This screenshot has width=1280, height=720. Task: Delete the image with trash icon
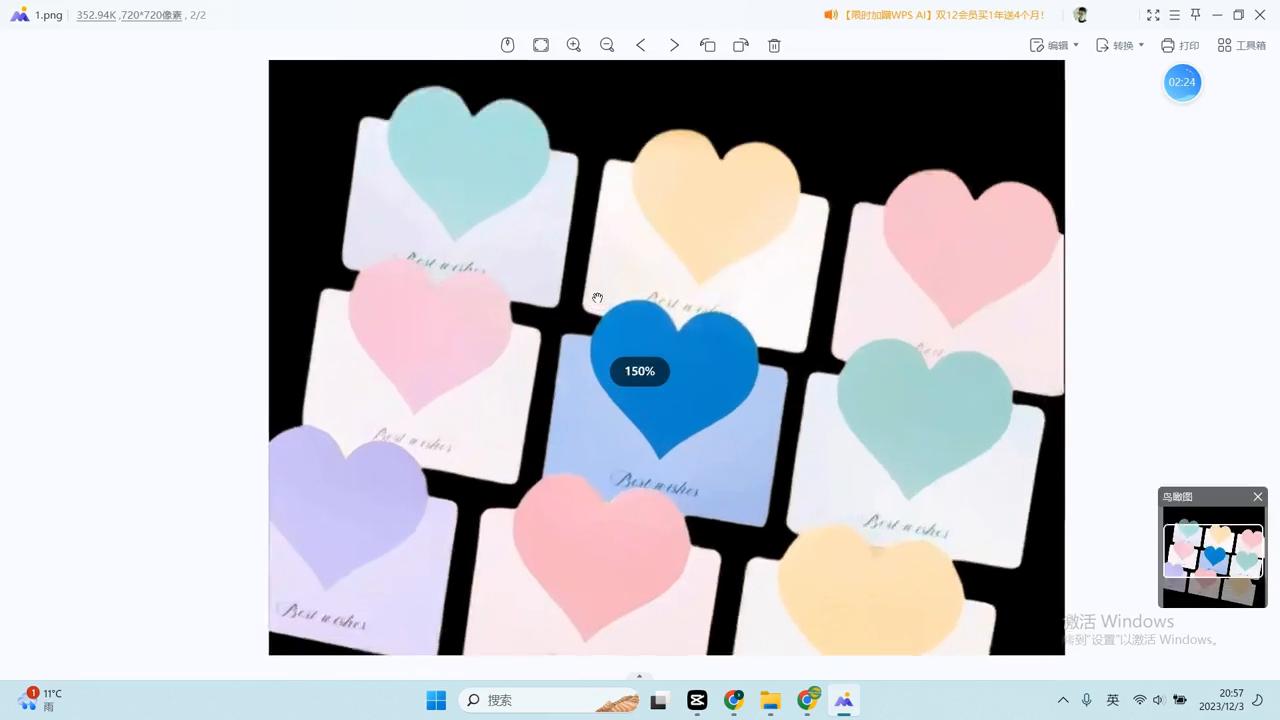coord(774,45)
